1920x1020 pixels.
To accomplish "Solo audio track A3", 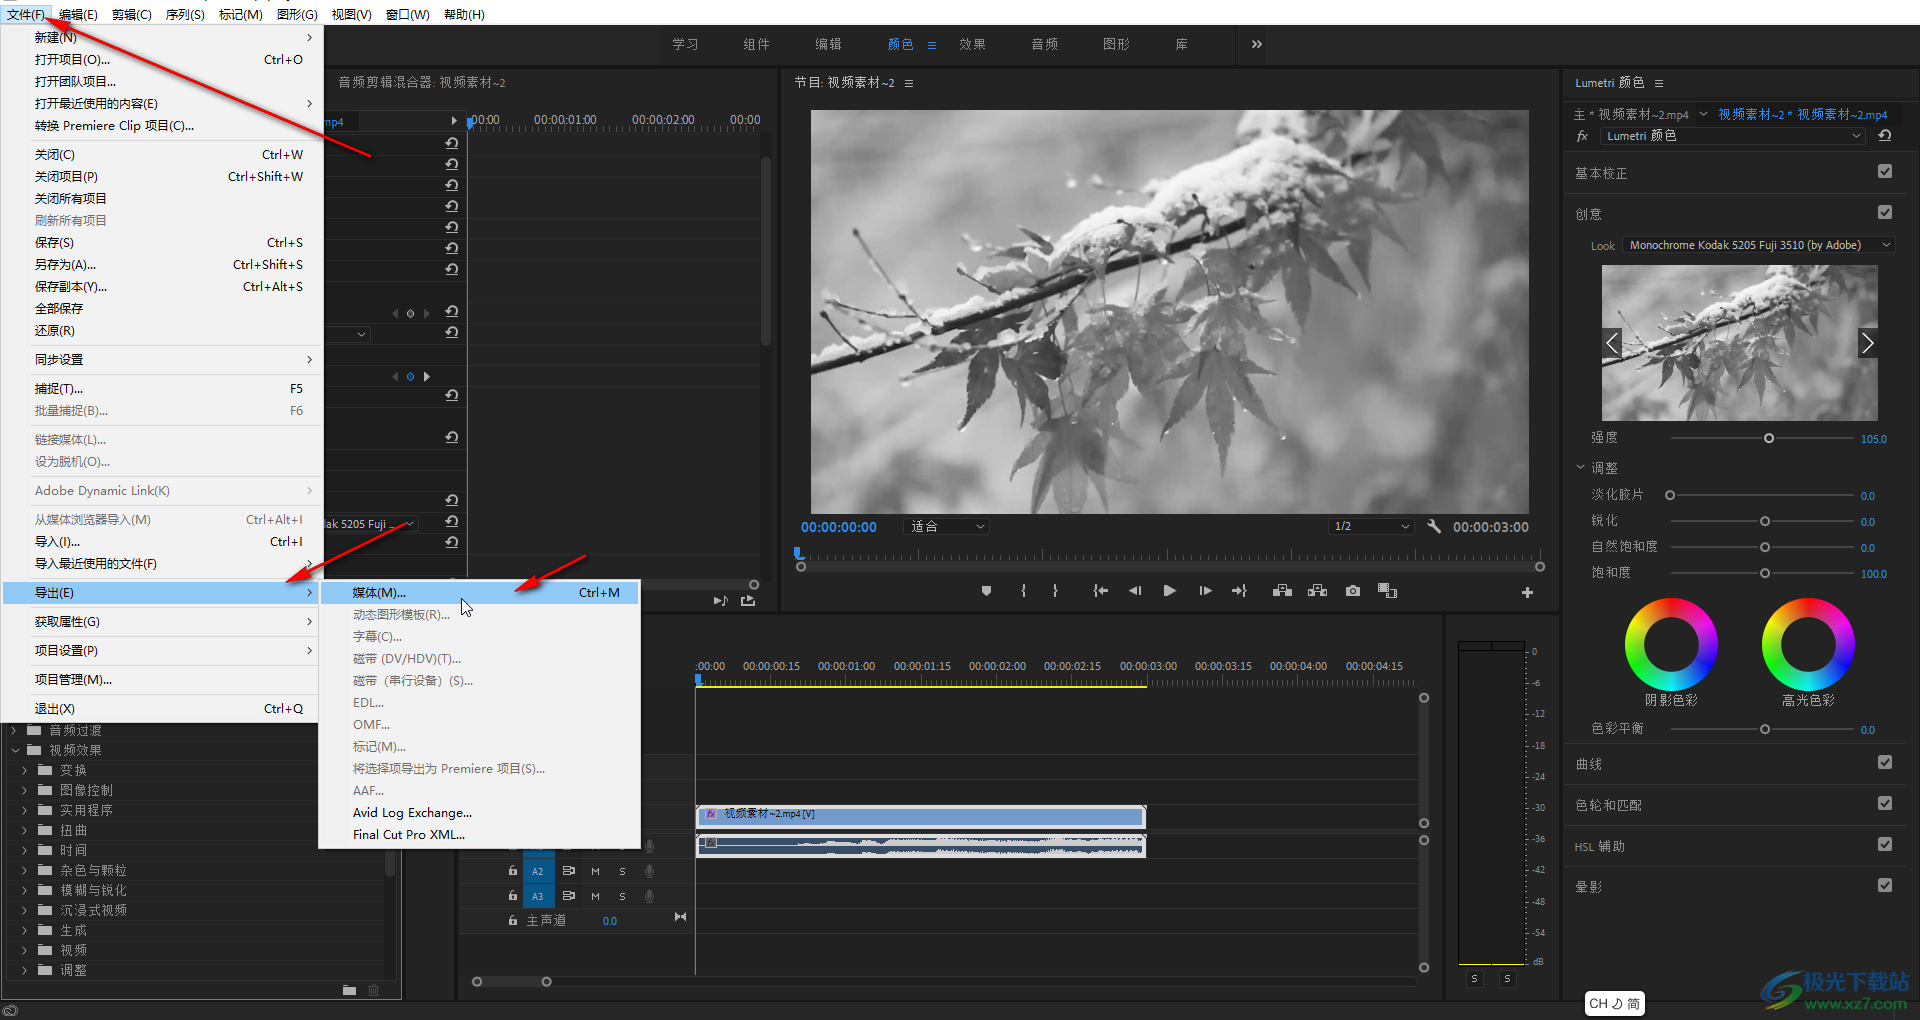I will point(622,896).
